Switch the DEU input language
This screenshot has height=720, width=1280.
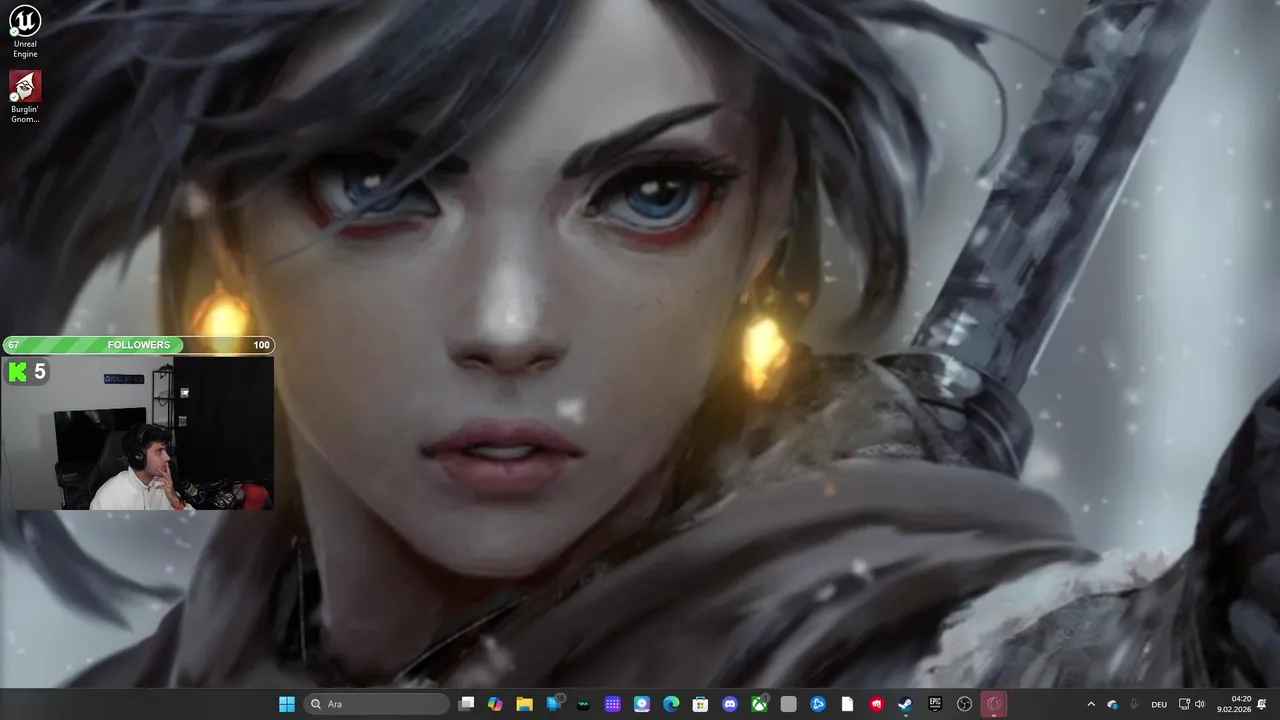point(1159,704)
